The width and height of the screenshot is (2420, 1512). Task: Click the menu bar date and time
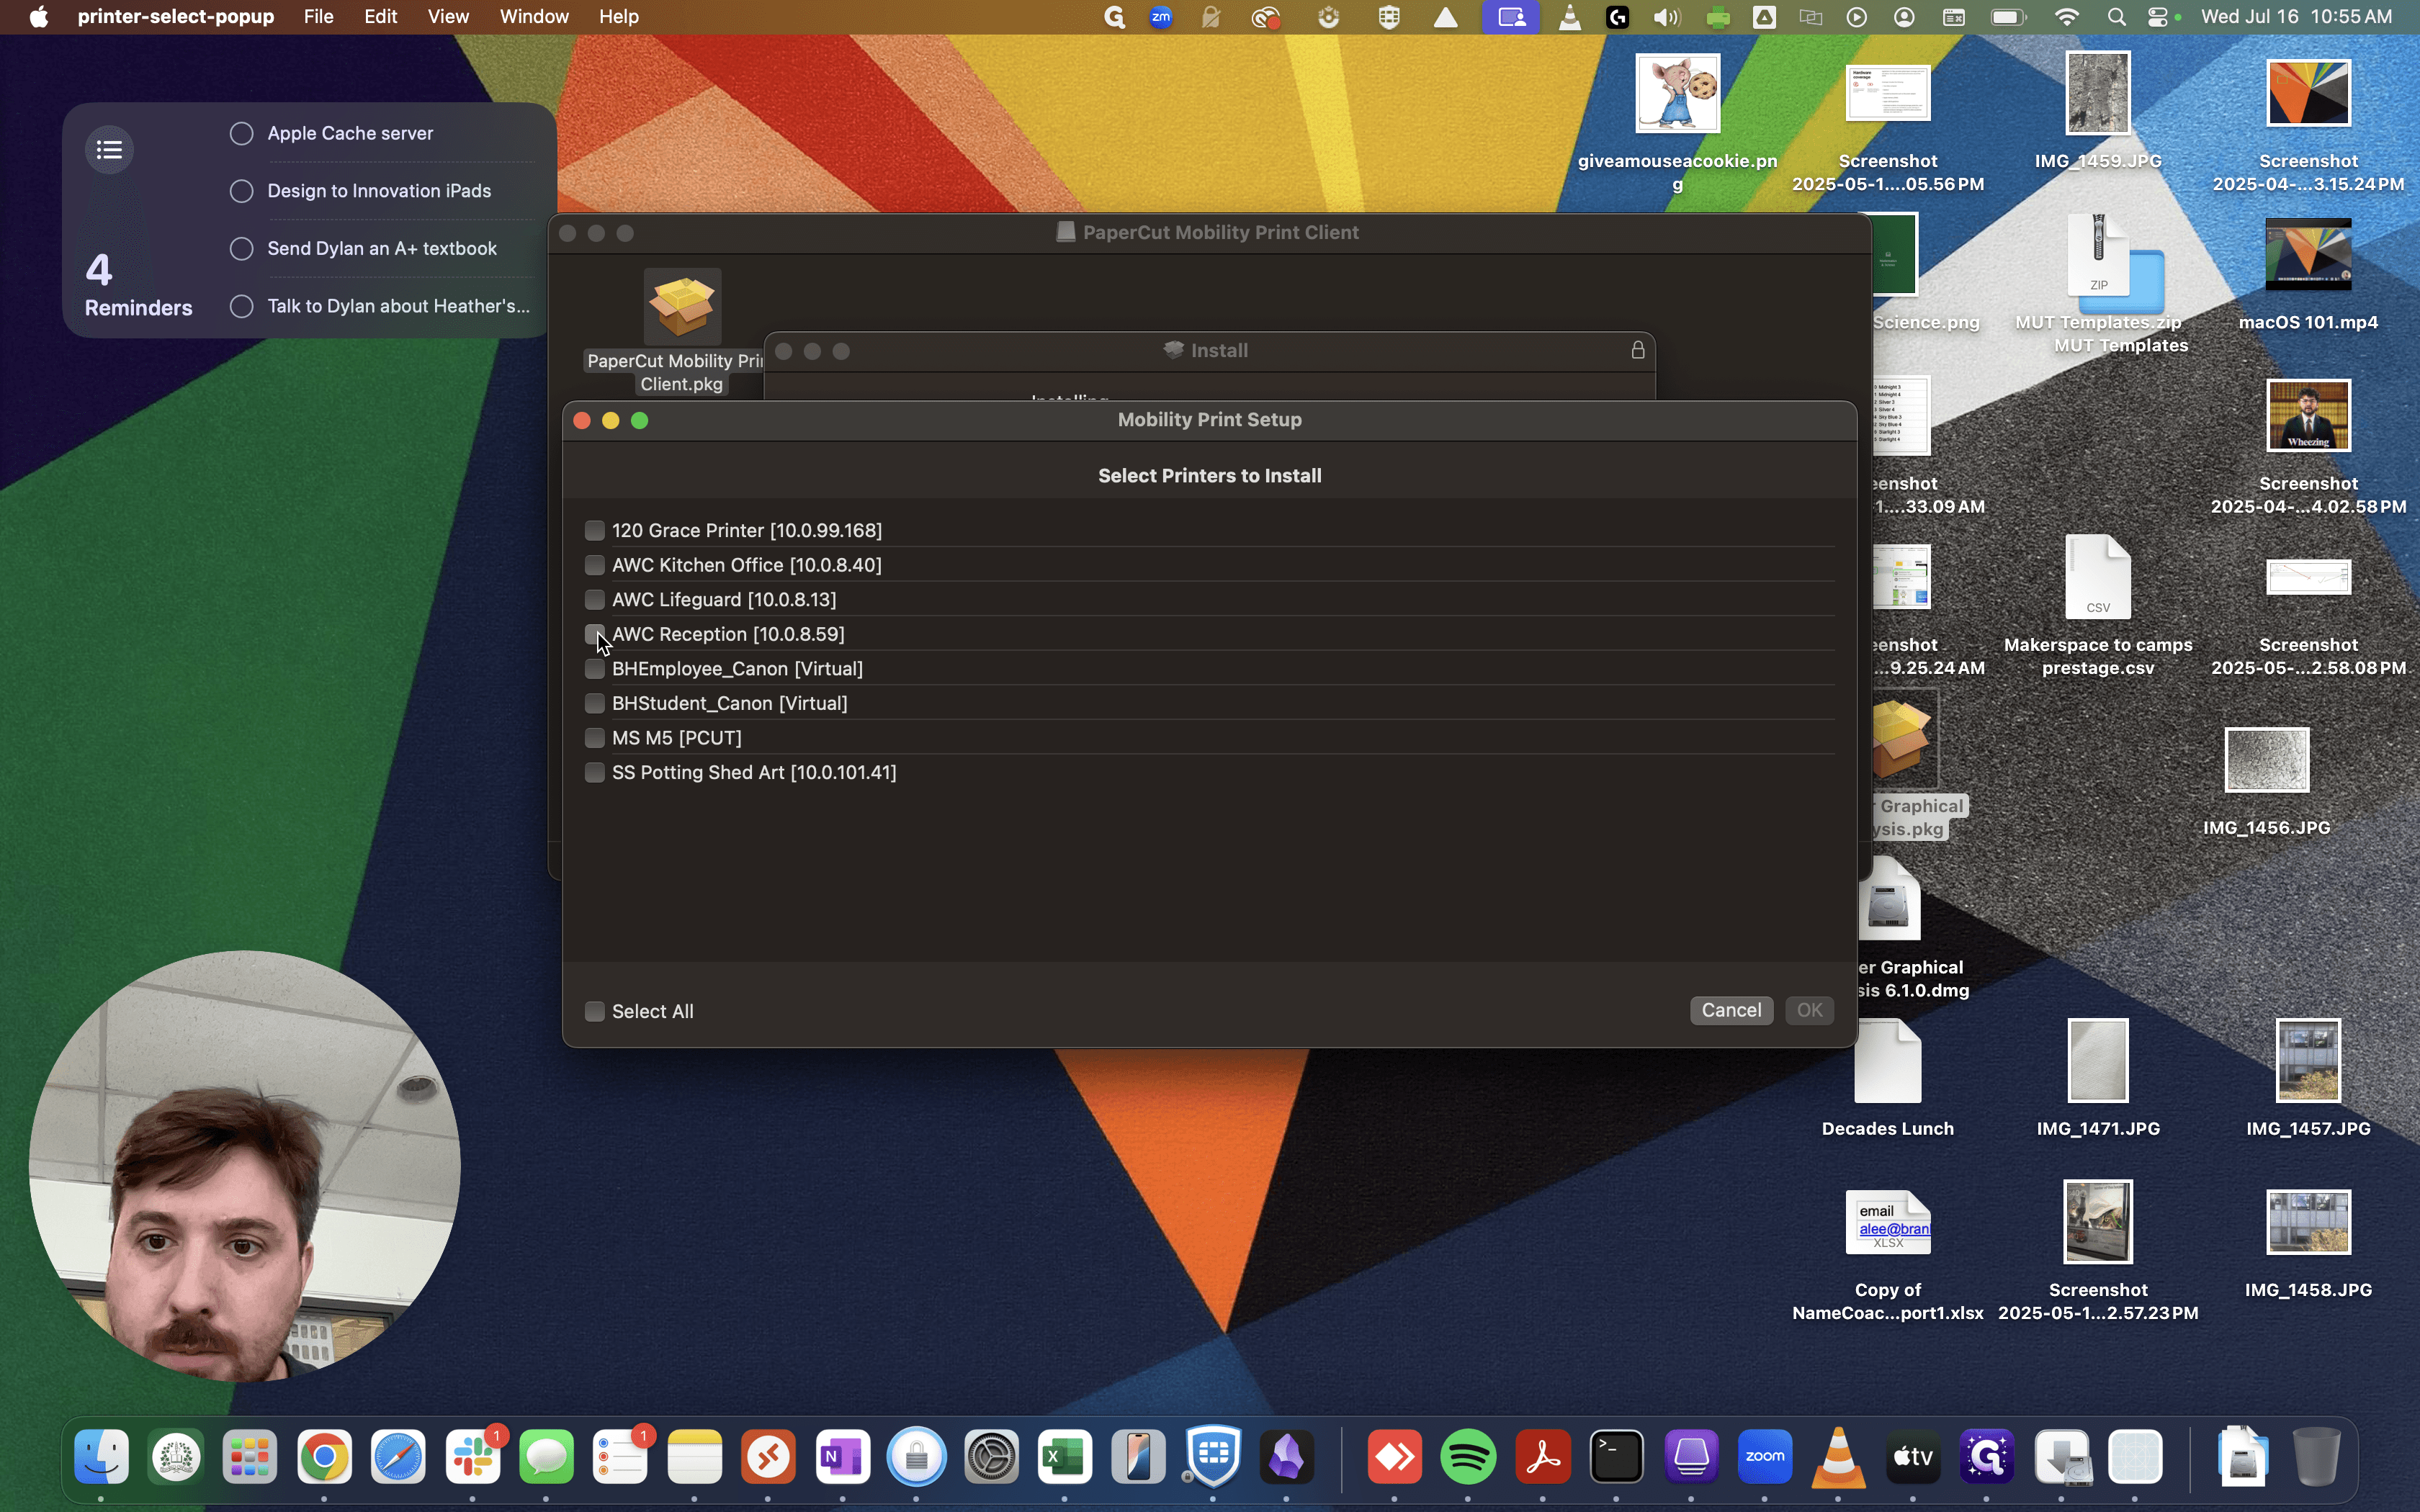[2297, 17]
